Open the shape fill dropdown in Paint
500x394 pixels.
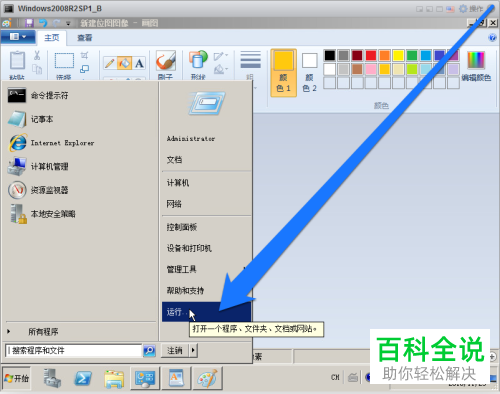click(x=220, y=69)
